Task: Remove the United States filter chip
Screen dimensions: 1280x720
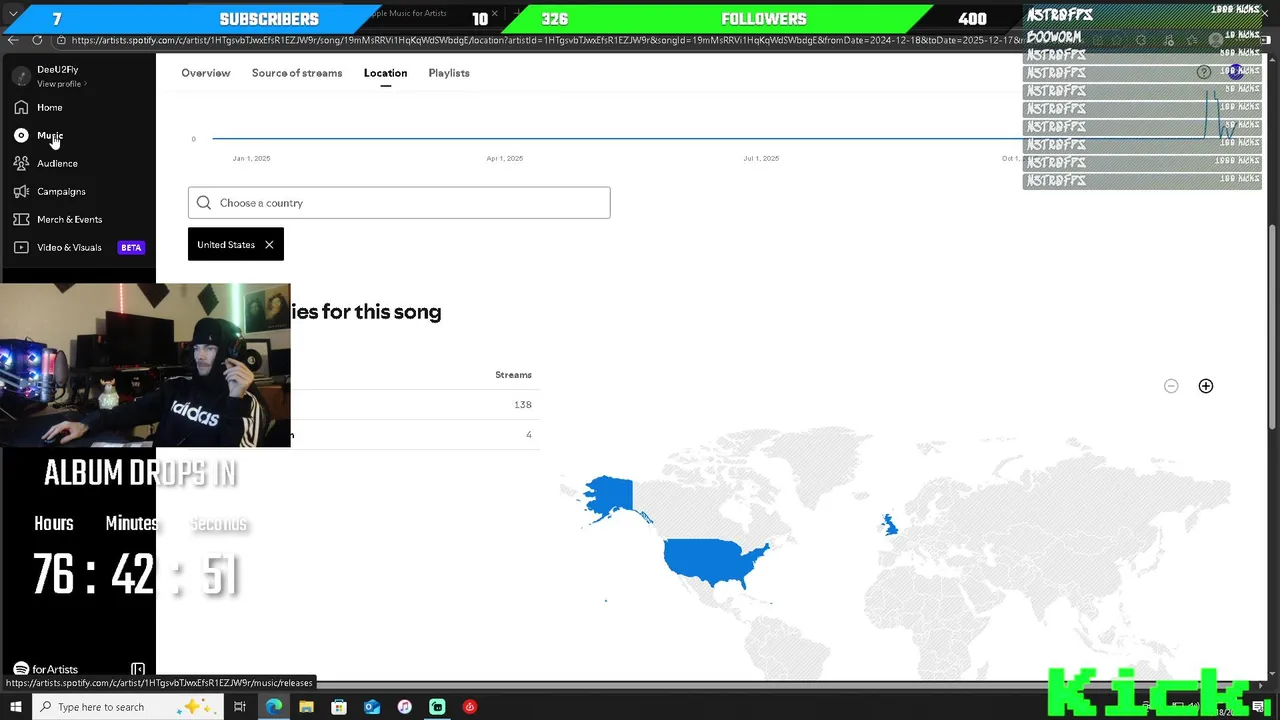Action: [x=269, y=245]
